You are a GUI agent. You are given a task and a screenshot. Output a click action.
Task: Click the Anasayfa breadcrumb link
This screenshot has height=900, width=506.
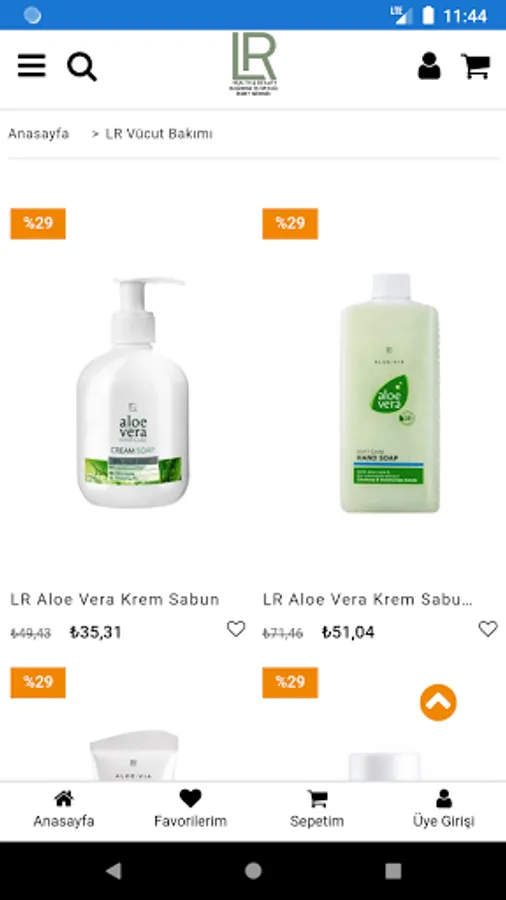tap(38, 134)
